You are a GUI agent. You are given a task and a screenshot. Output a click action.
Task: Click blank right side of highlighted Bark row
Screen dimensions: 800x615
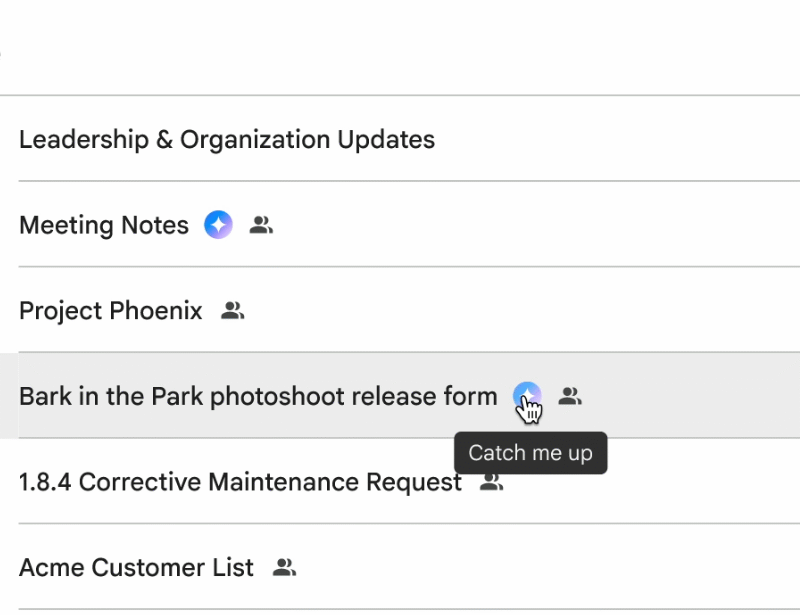700,396
